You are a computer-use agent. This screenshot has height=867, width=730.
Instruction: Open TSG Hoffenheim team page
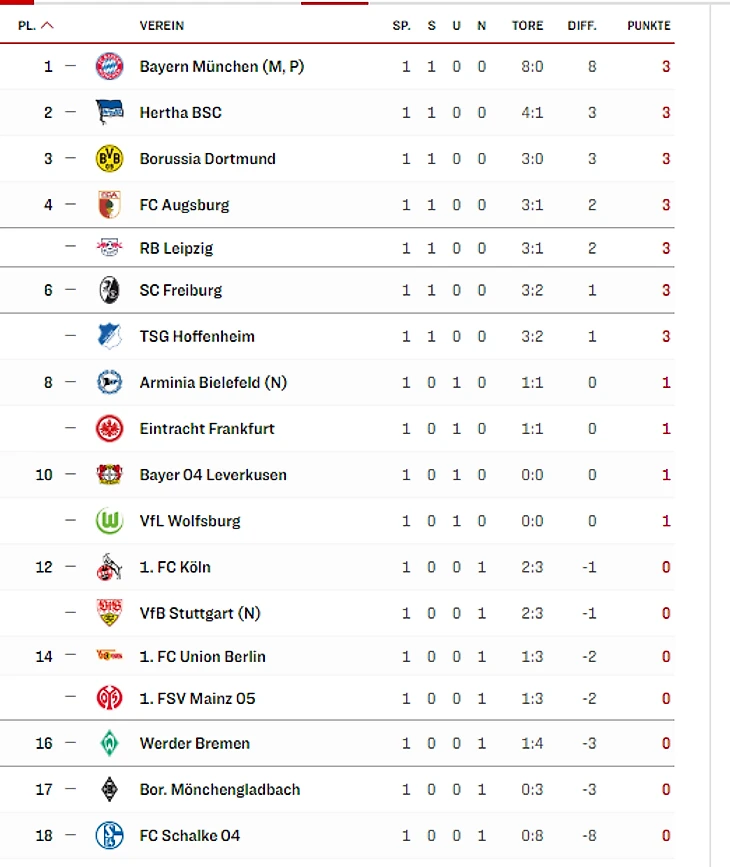pos(197,336)
